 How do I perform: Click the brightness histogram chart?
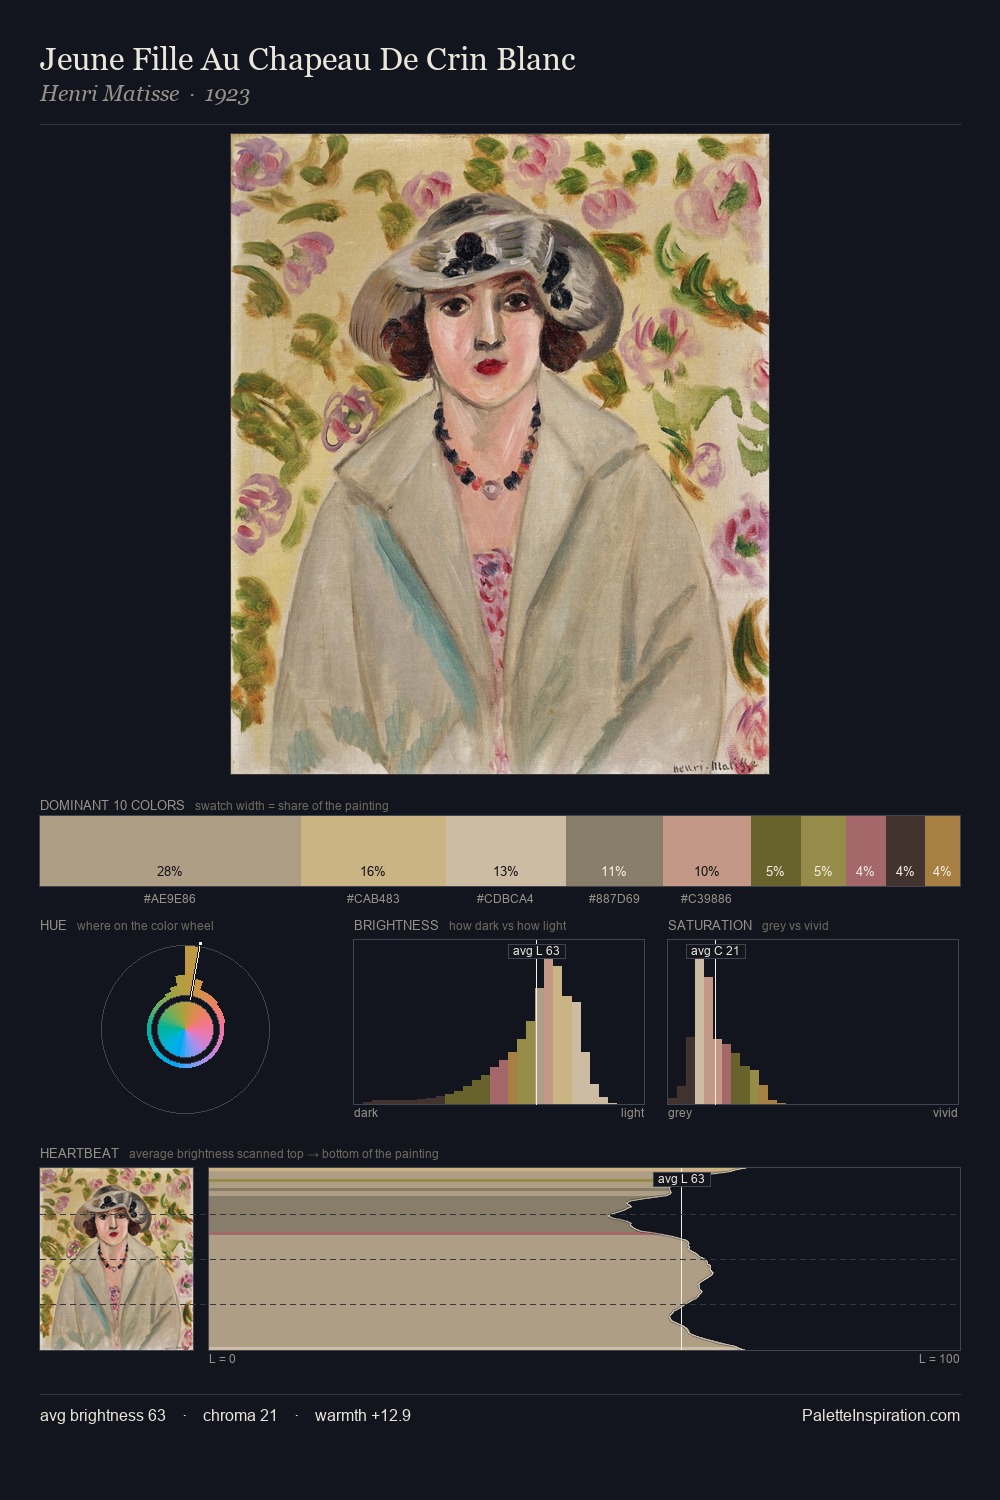click(499, 1022)
